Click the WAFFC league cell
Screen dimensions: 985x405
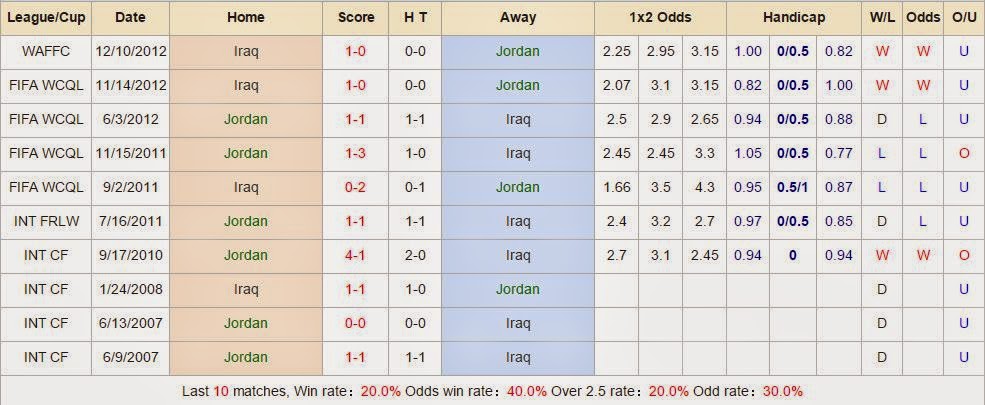click(46, 51)
